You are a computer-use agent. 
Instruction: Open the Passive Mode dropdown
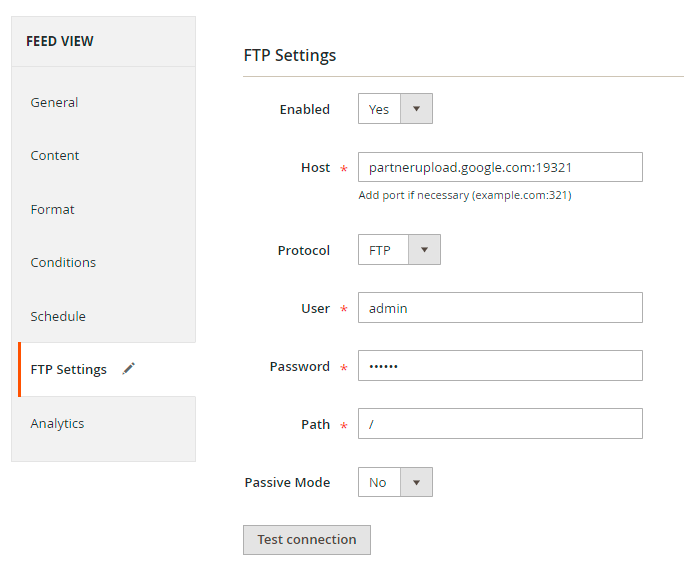[x=416, y=482]
